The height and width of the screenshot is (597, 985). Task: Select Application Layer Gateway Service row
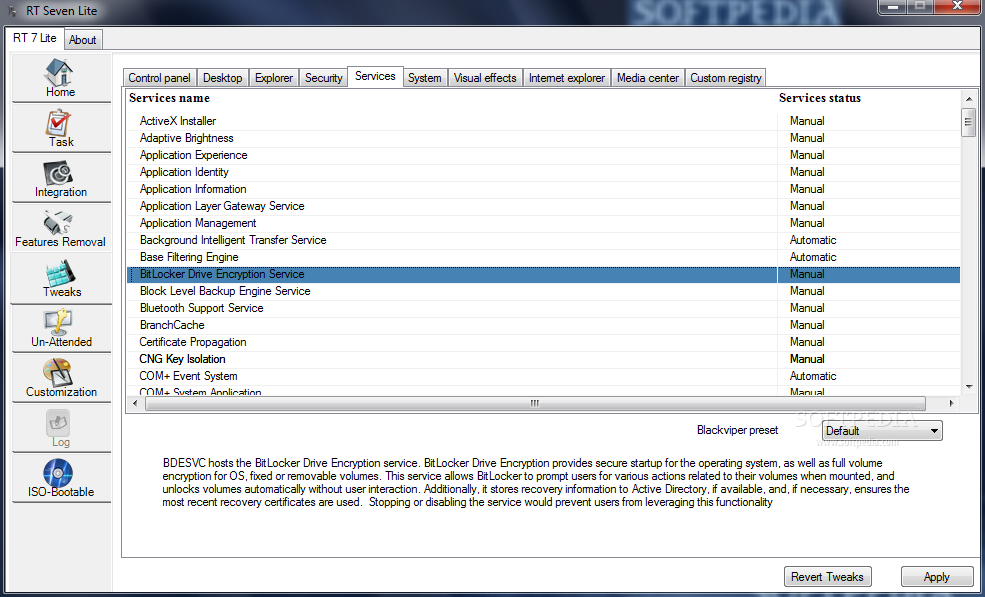[x=543, y=206]
